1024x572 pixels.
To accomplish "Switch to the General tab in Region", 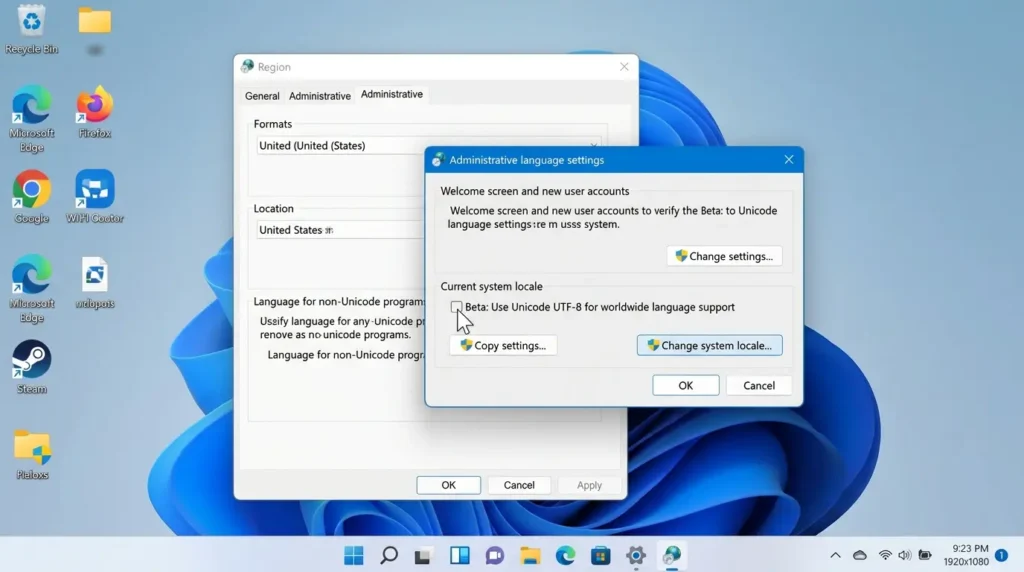I will (x=262, y=96).
